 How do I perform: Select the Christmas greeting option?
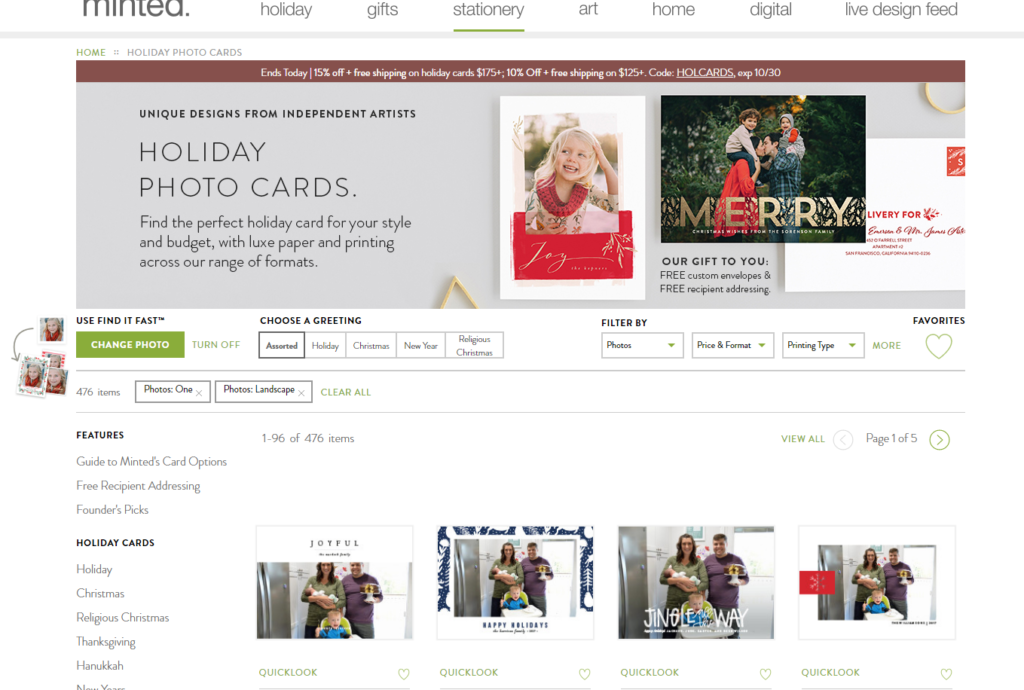(371, 345)
